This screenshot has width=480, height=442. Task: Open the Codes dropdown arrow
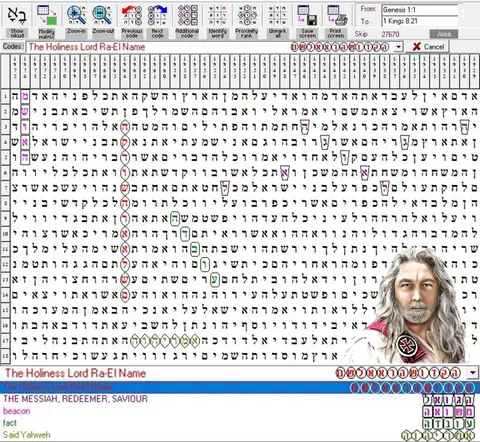pyautogui.click(x=399, y=47)
